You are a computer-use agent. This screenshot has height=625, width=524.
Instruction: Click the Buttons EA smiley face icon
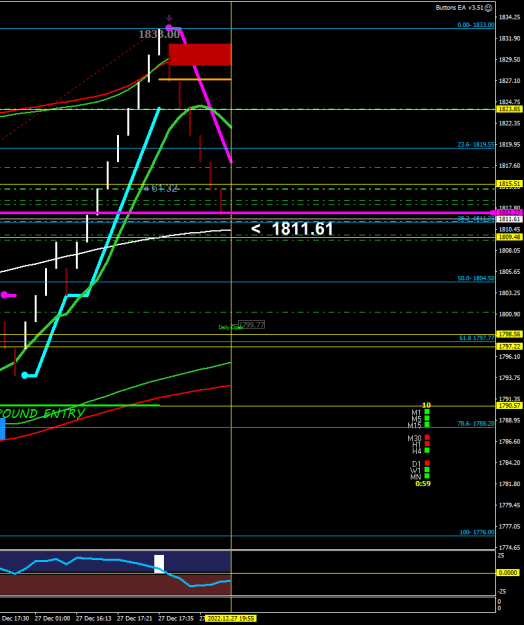coord(490,8)
